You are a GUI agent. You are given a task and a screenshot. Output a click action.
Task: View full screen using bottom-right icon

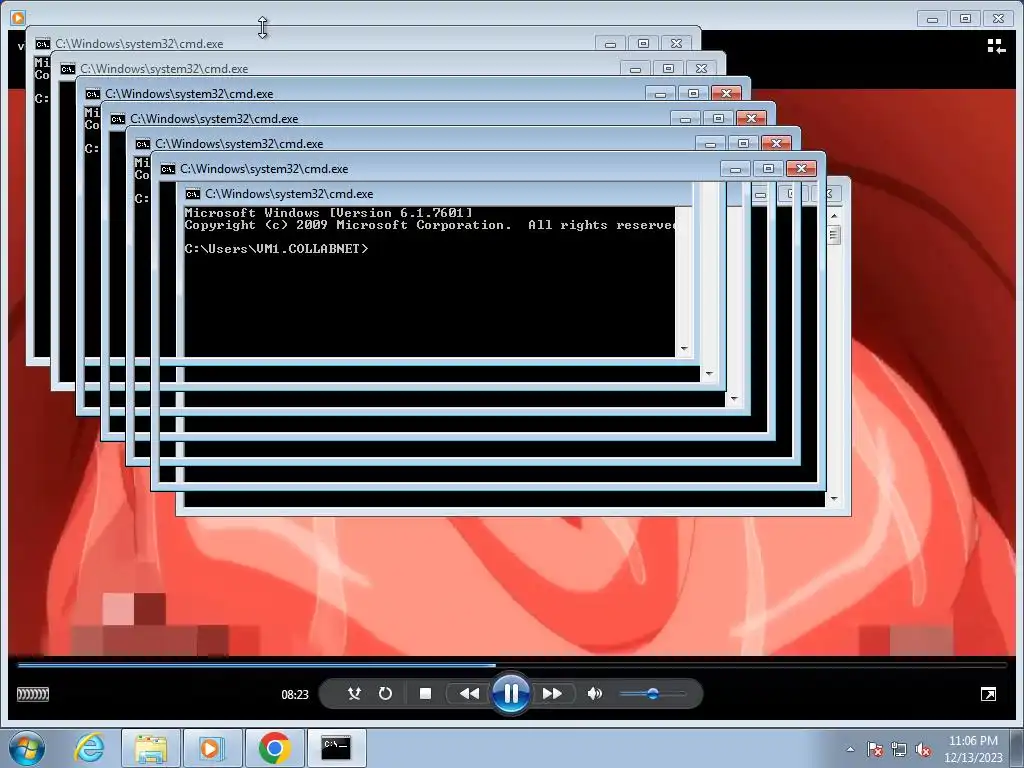[988, 694]
